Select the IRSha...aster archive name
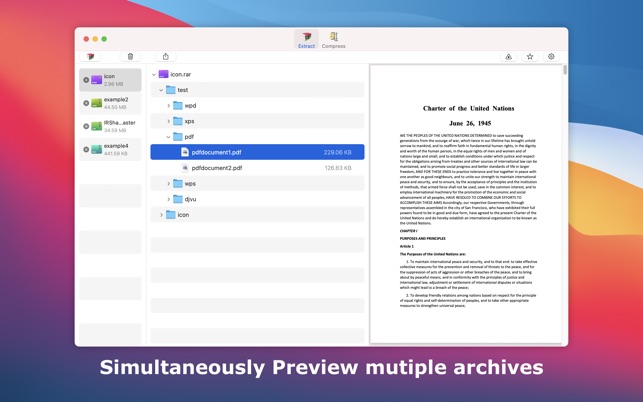Viewport: 643px width, 402px height. coord(120,123)
